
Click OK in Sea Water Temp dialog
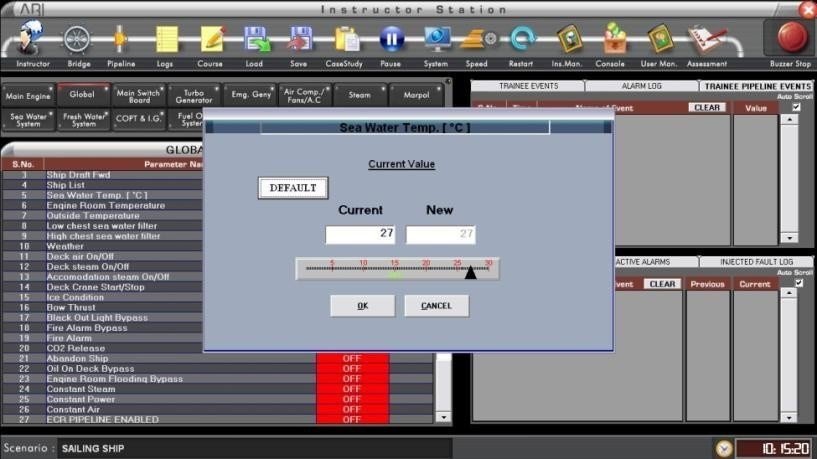[x=362, y=306]
